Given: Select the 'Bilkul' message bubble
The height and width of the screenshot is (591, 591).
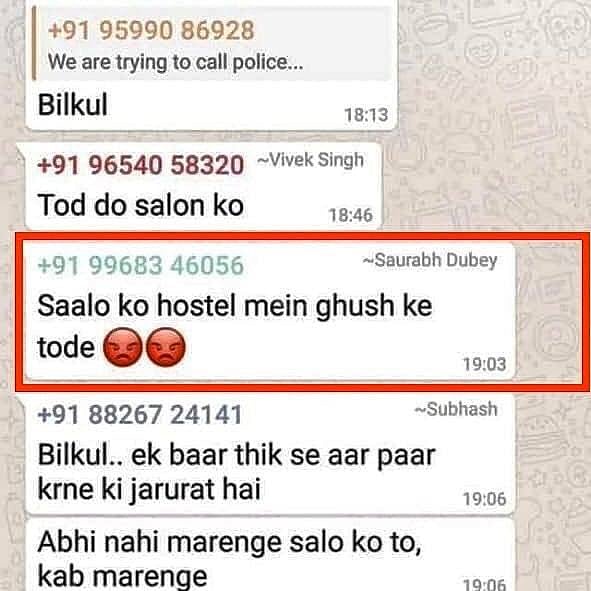Looking at the screenshot, I should (x=212, y=65).
